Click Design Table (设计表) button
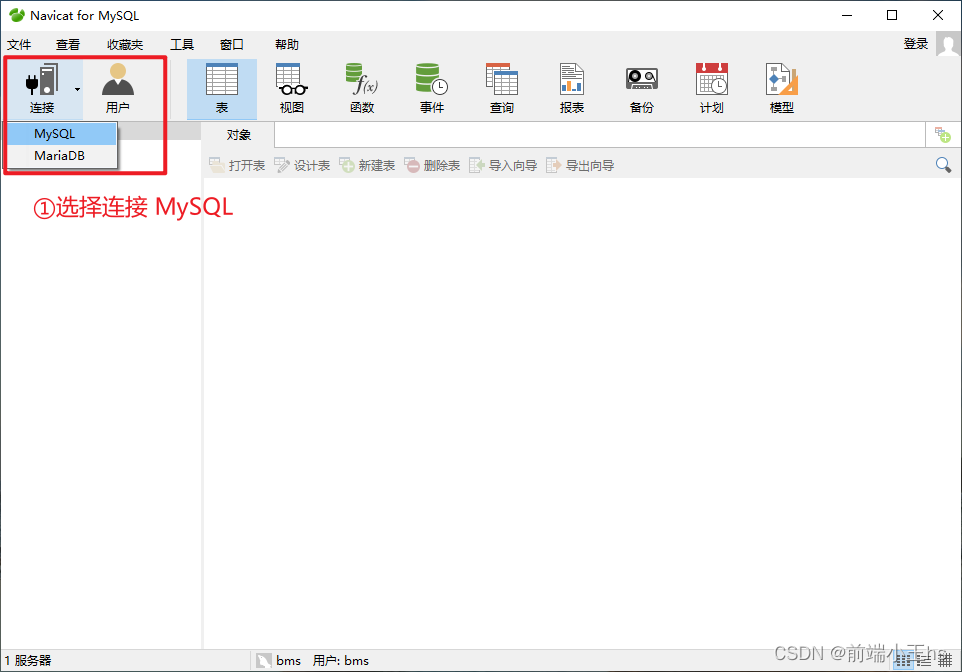This screenshot has width=962, height=672. pos(302,165)
